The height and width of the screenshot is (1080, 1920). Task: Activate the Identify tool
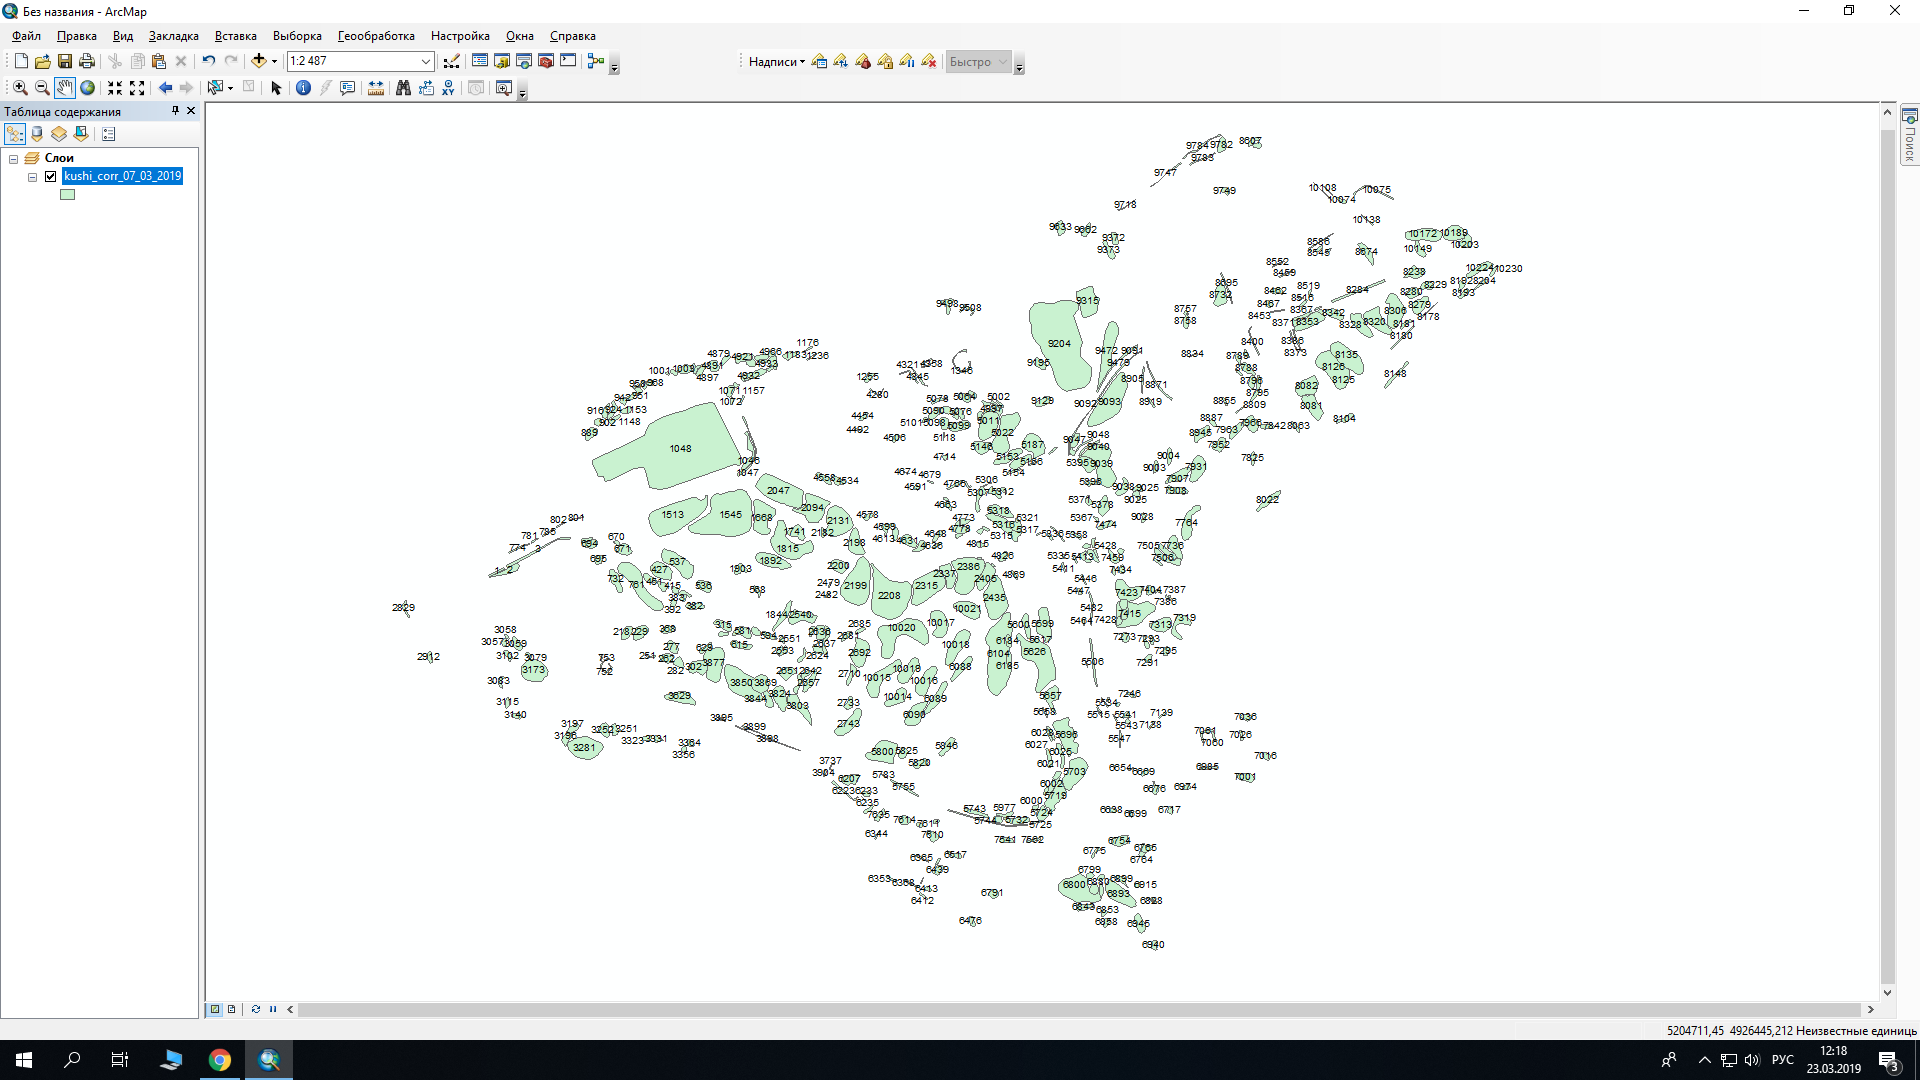[x=303, y=88]
